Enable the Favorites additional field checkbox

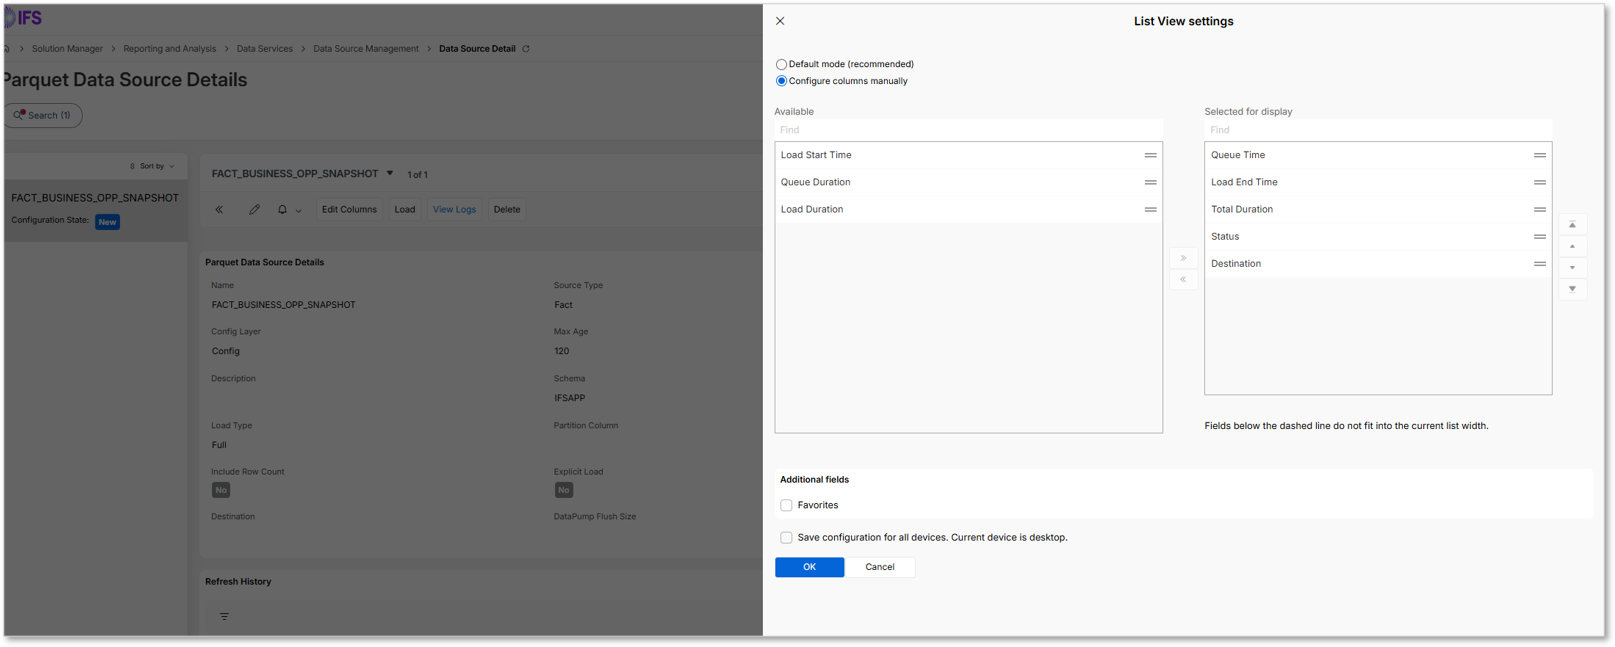[x=786, y=505]
